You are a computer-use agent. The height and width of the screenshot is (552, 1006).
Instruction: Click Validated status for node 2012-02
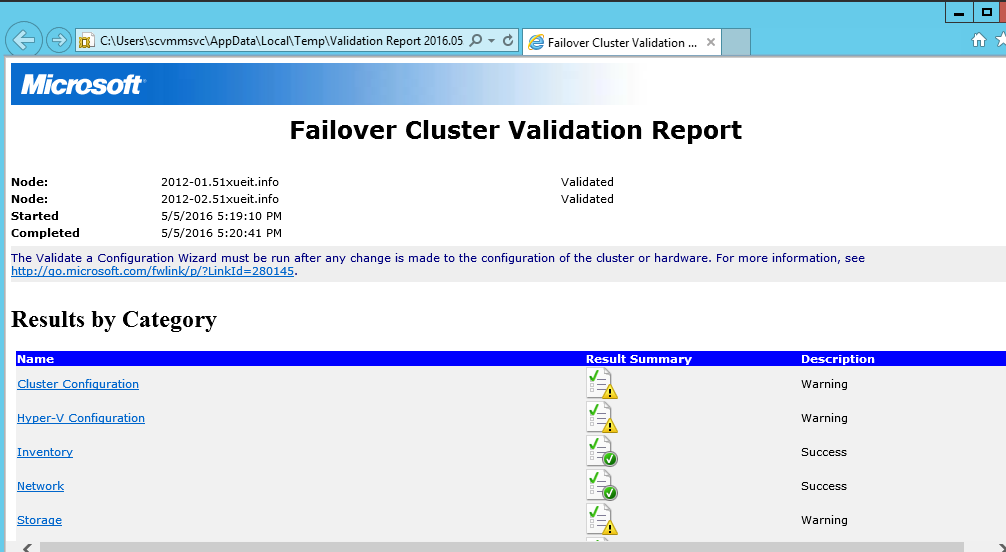[x=587, y=199]
